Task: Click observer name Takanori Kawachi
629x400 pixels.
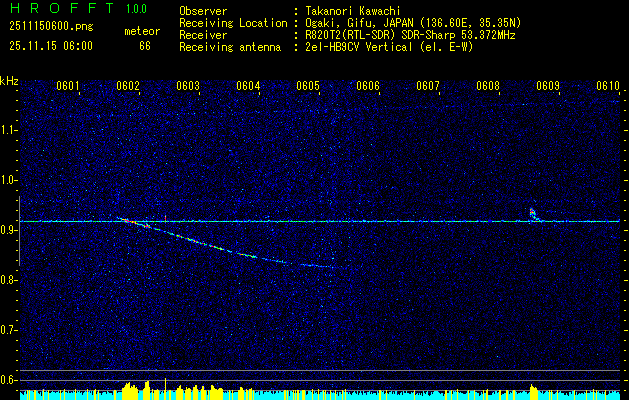Action: [x=353, y=11]
